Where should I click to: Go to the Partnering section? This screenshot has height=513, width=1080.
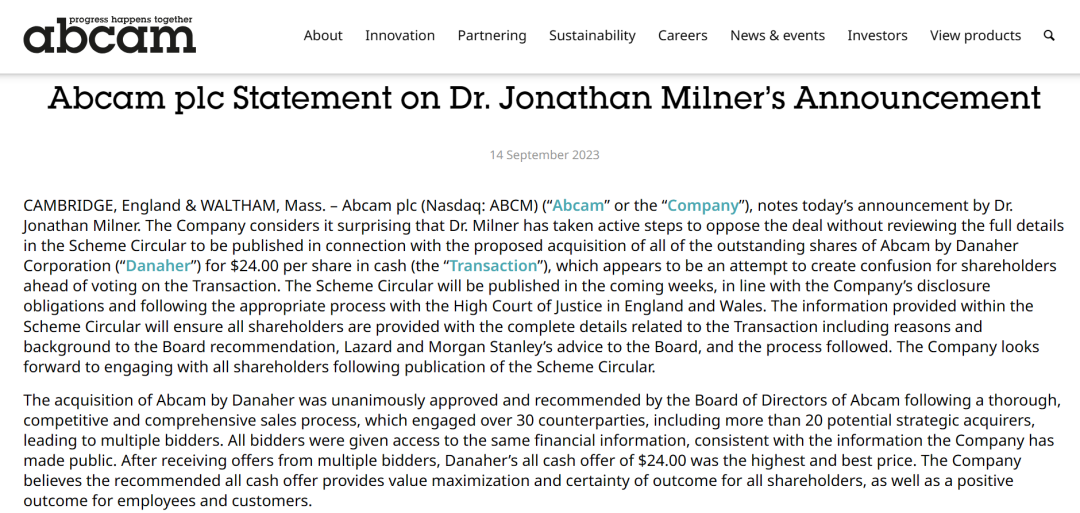tap(492, 35)
